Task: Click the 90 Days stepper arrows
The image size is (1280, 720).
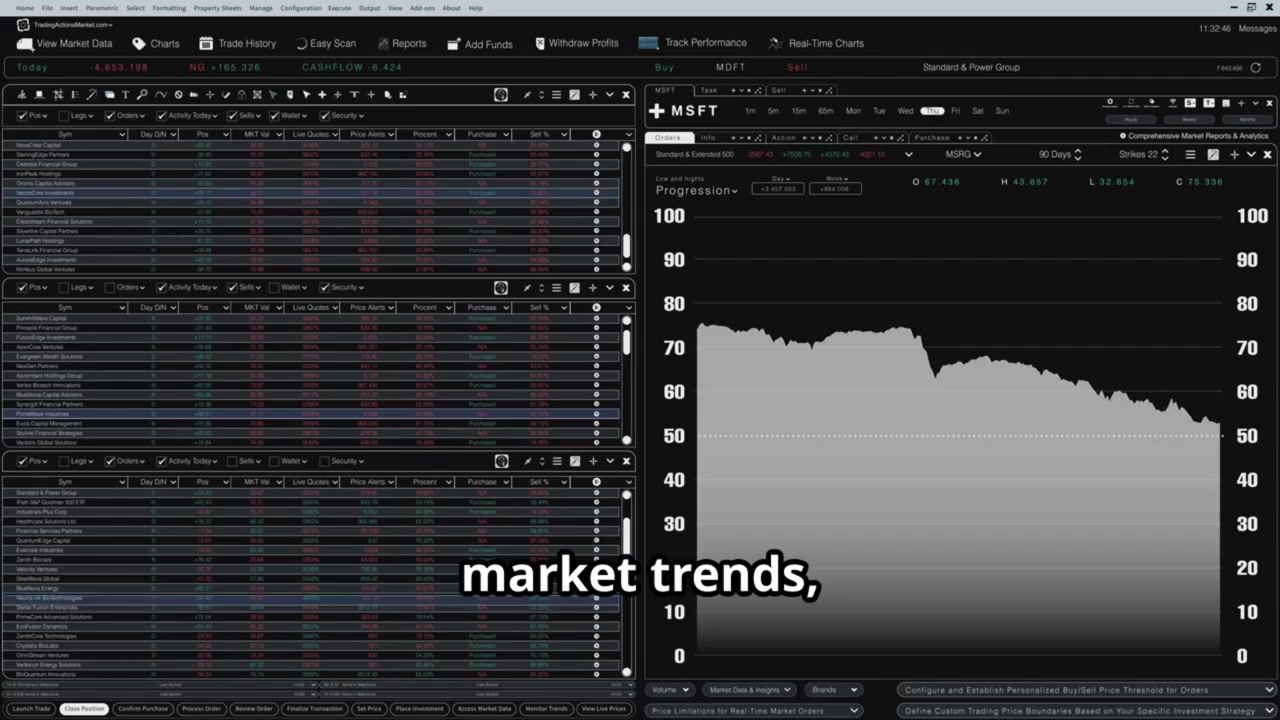Action: point(1080,154)
